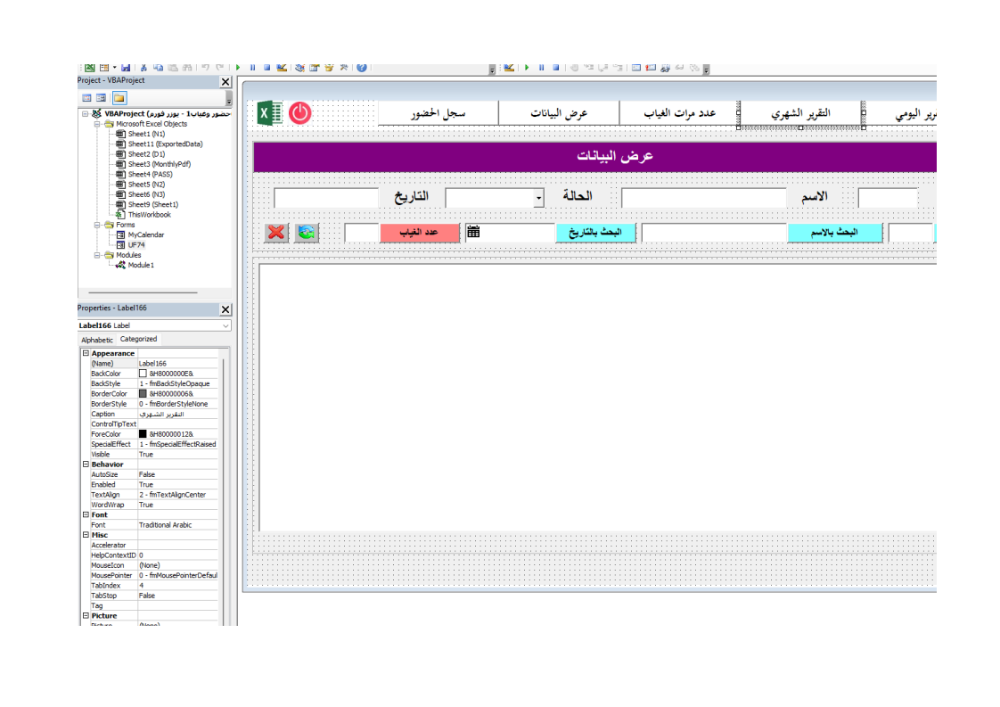Open the Label166 object selector dropdown
This screenshot has width=1000, height=707.
click(x=226, y=326)
